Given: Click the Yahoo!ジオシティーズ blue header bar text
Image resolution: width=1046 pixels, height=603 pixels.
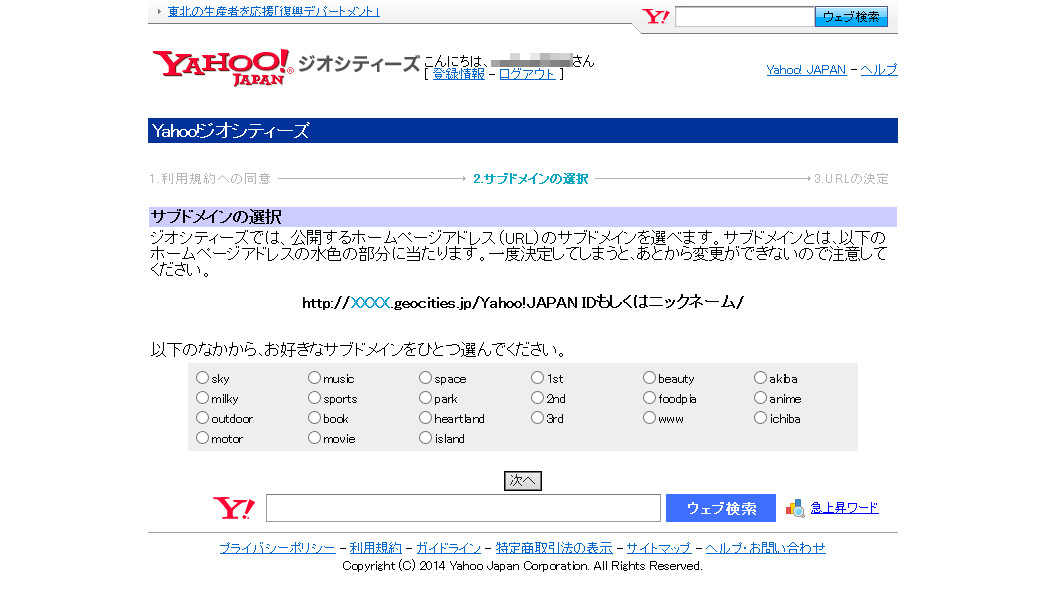Looking at the screenshot, I should click(230, 131).
